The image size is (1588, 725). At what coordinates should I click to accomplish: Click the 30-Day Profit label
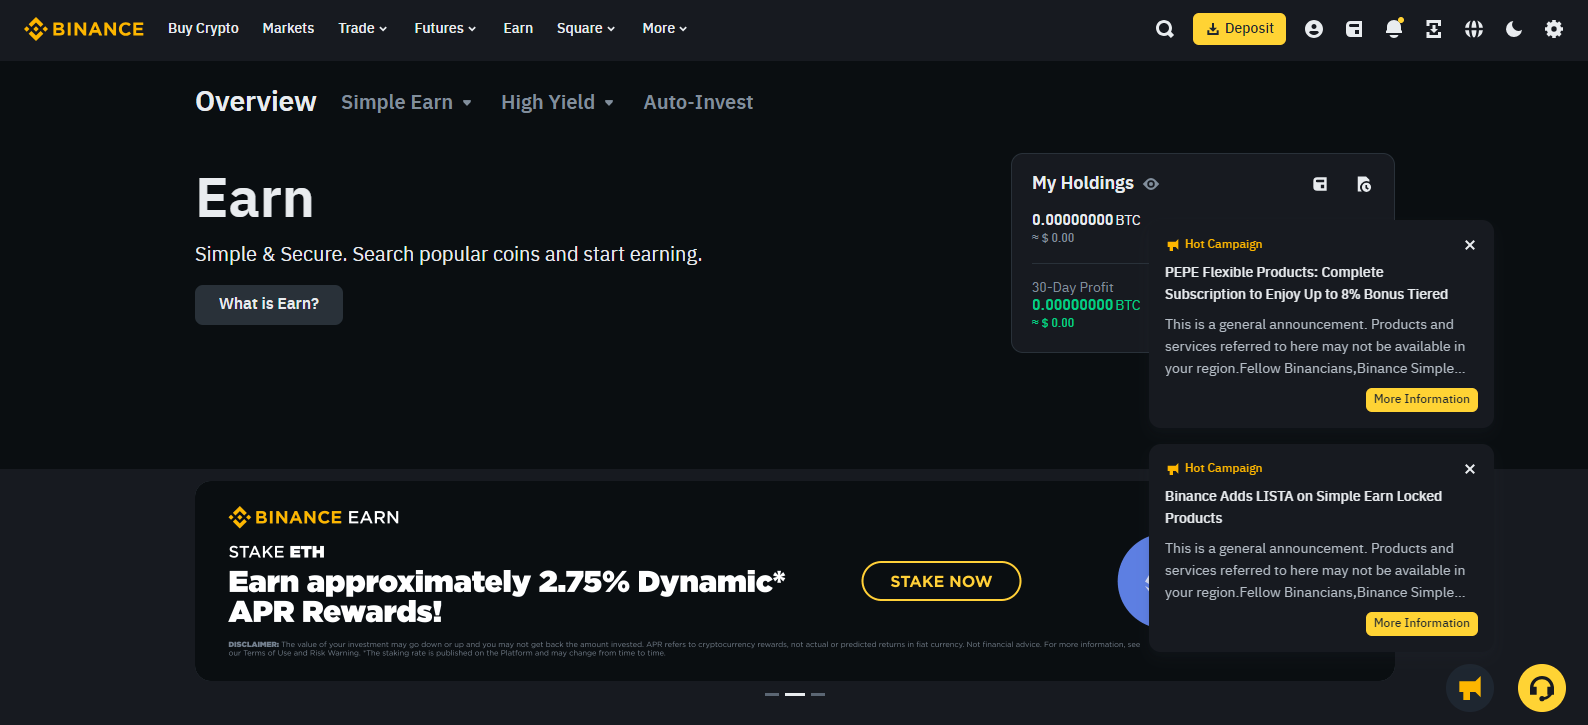(1072, 287)
